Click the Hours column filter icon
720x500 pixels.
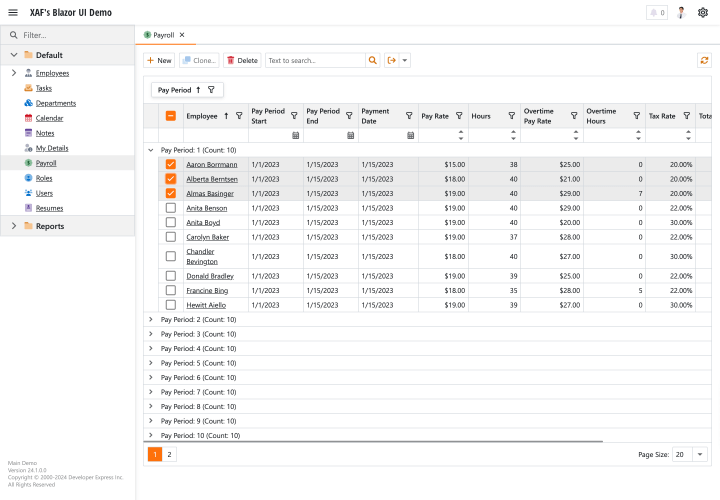tap(512, 116)
